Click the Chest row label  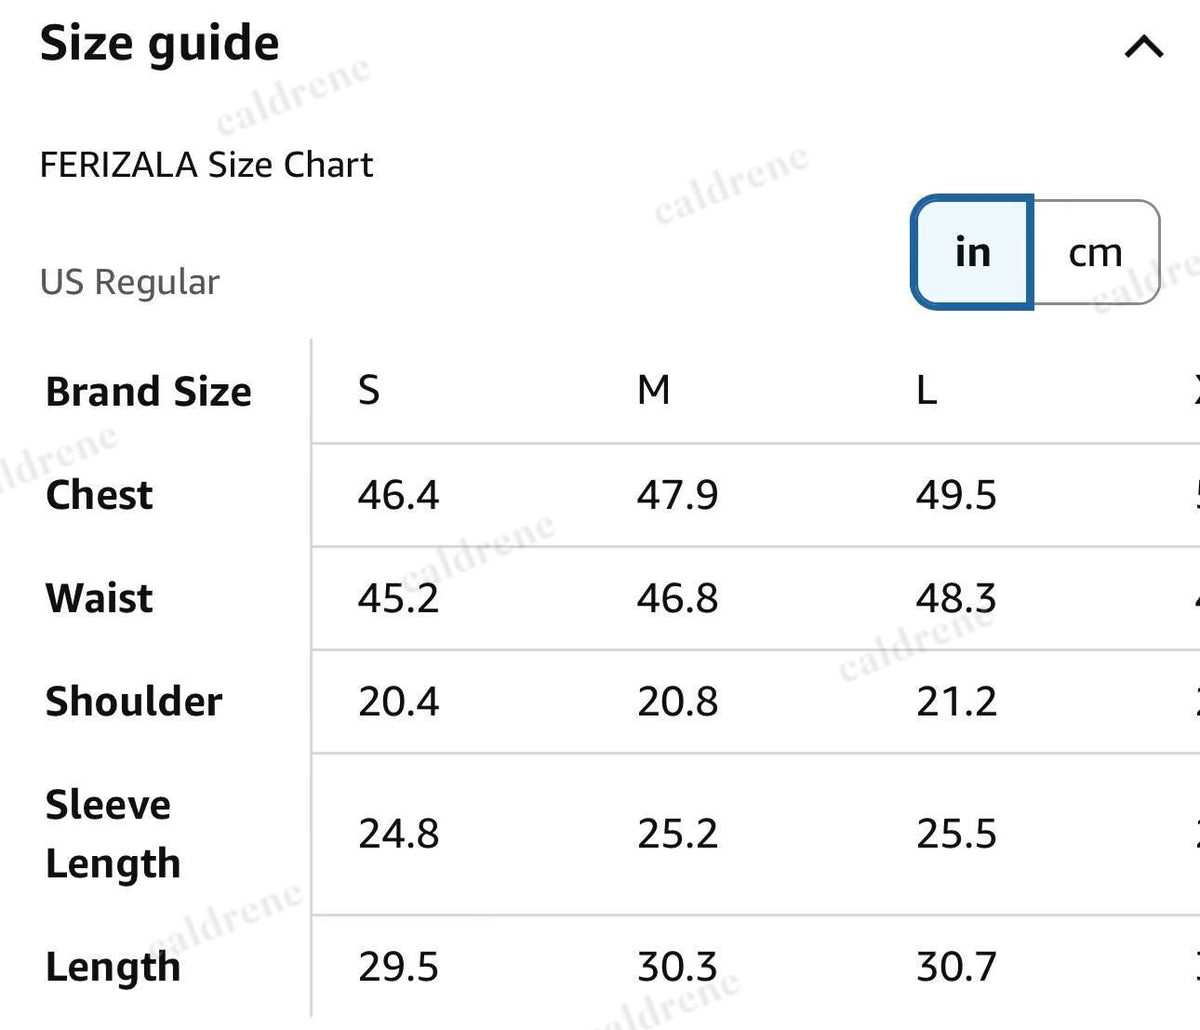click(x=99, y=494)
